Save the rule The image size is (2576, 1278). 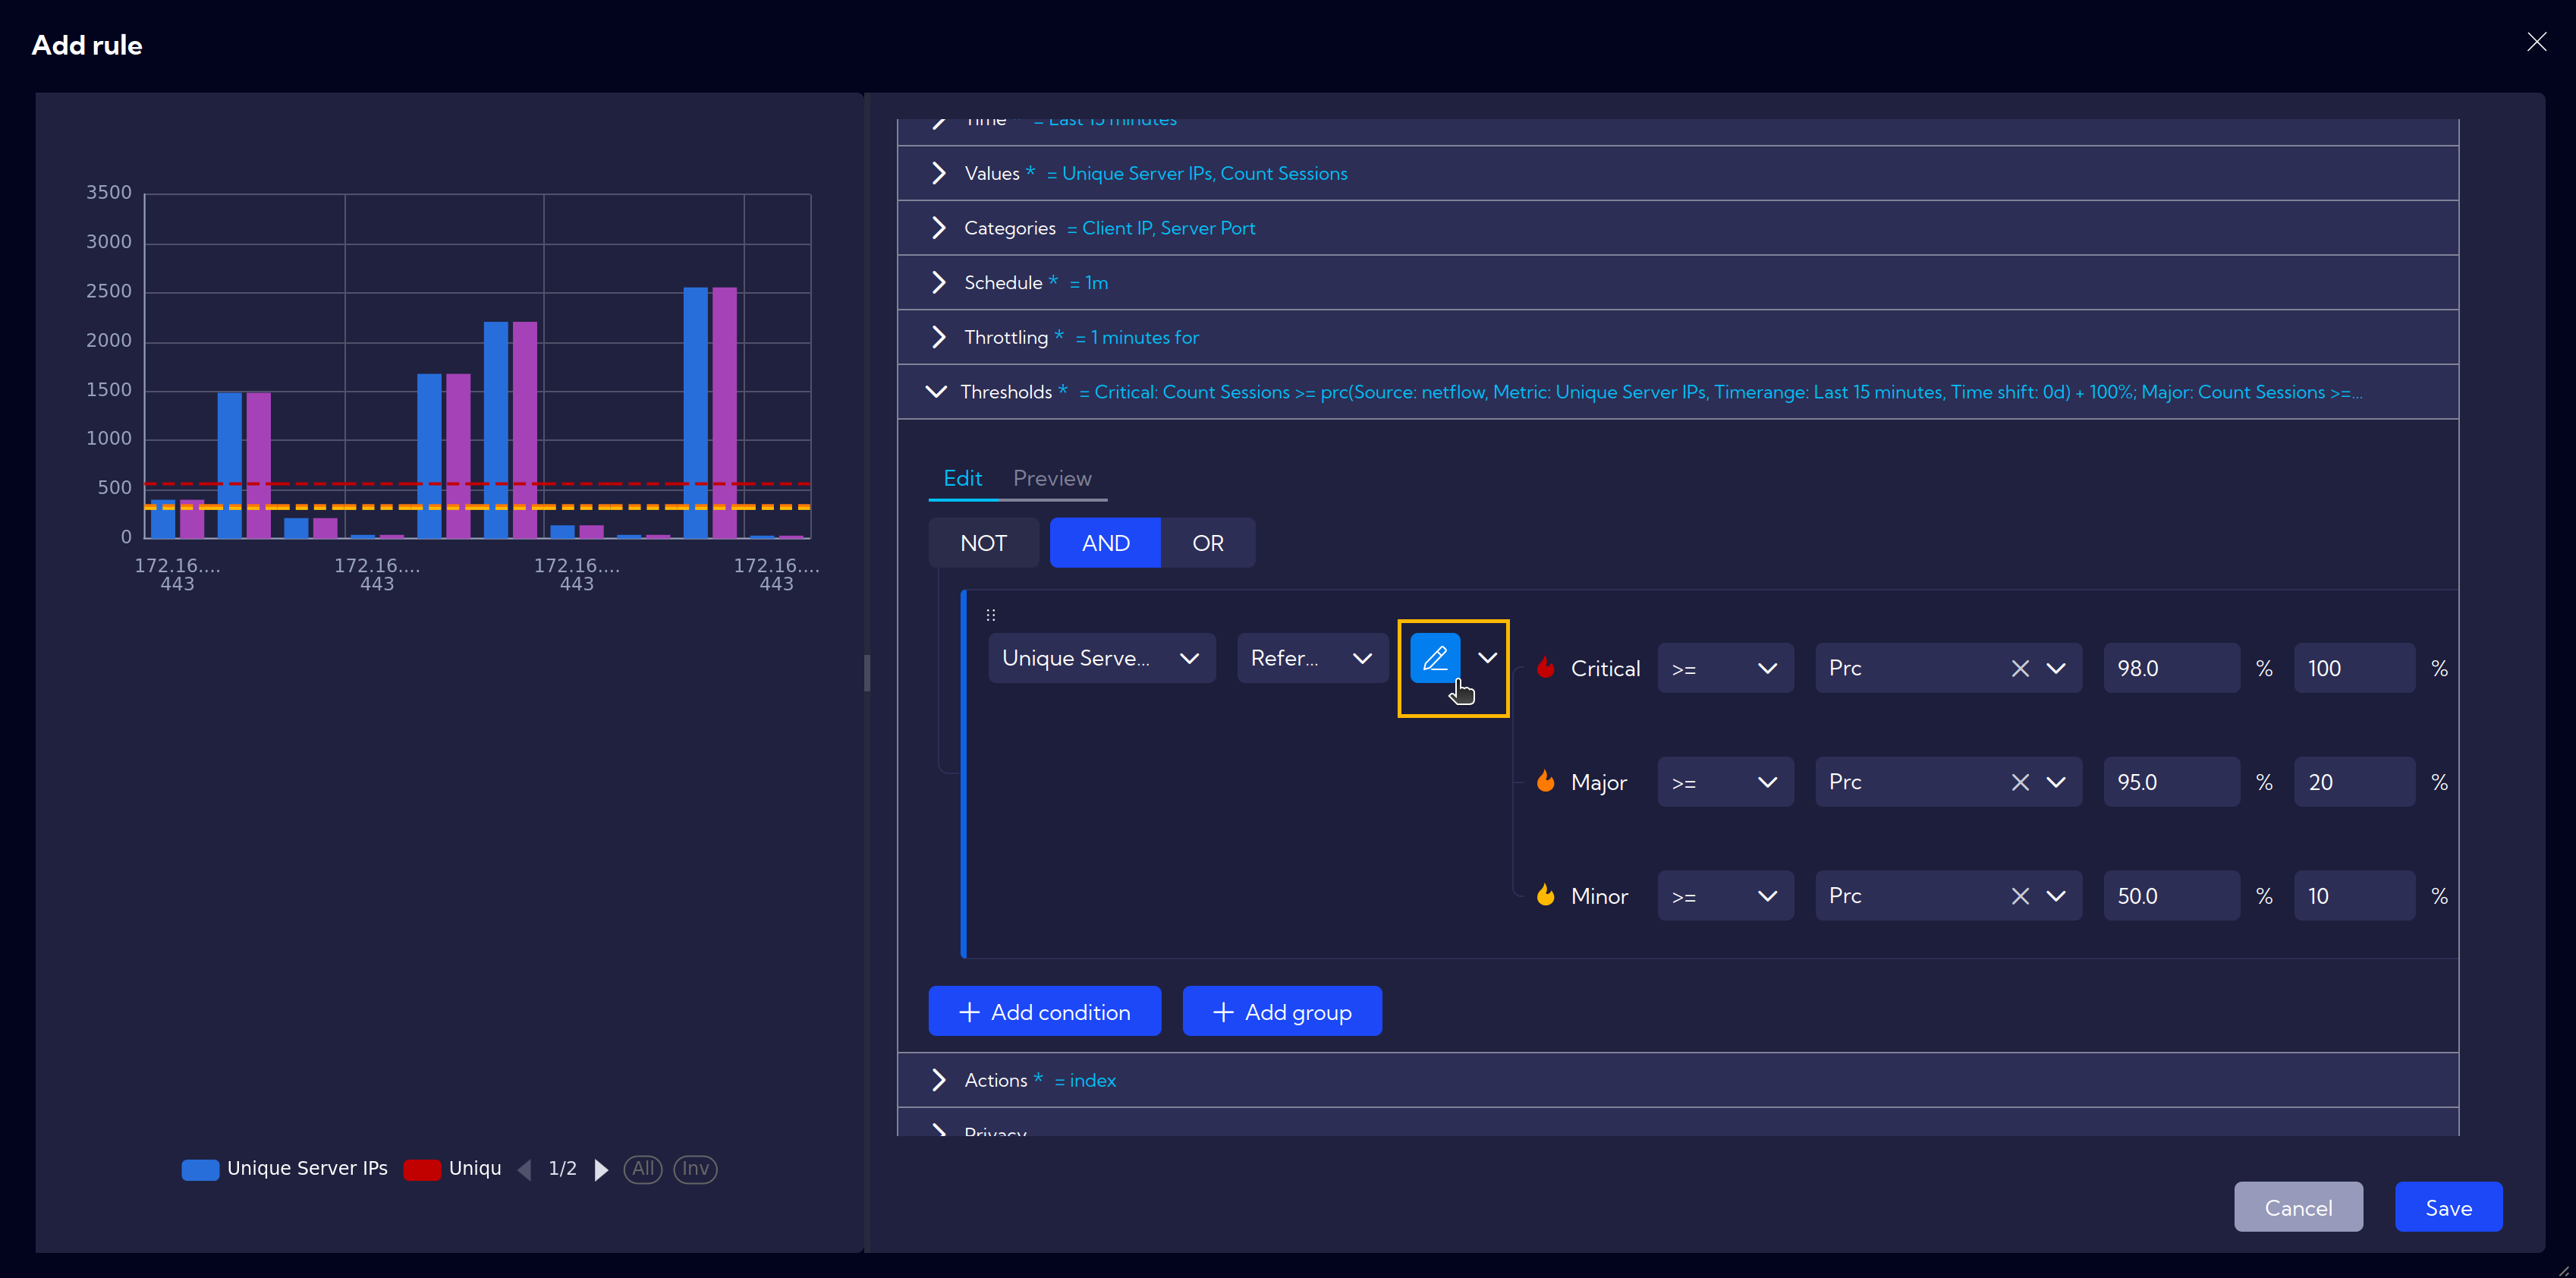pos(2448,1207)
